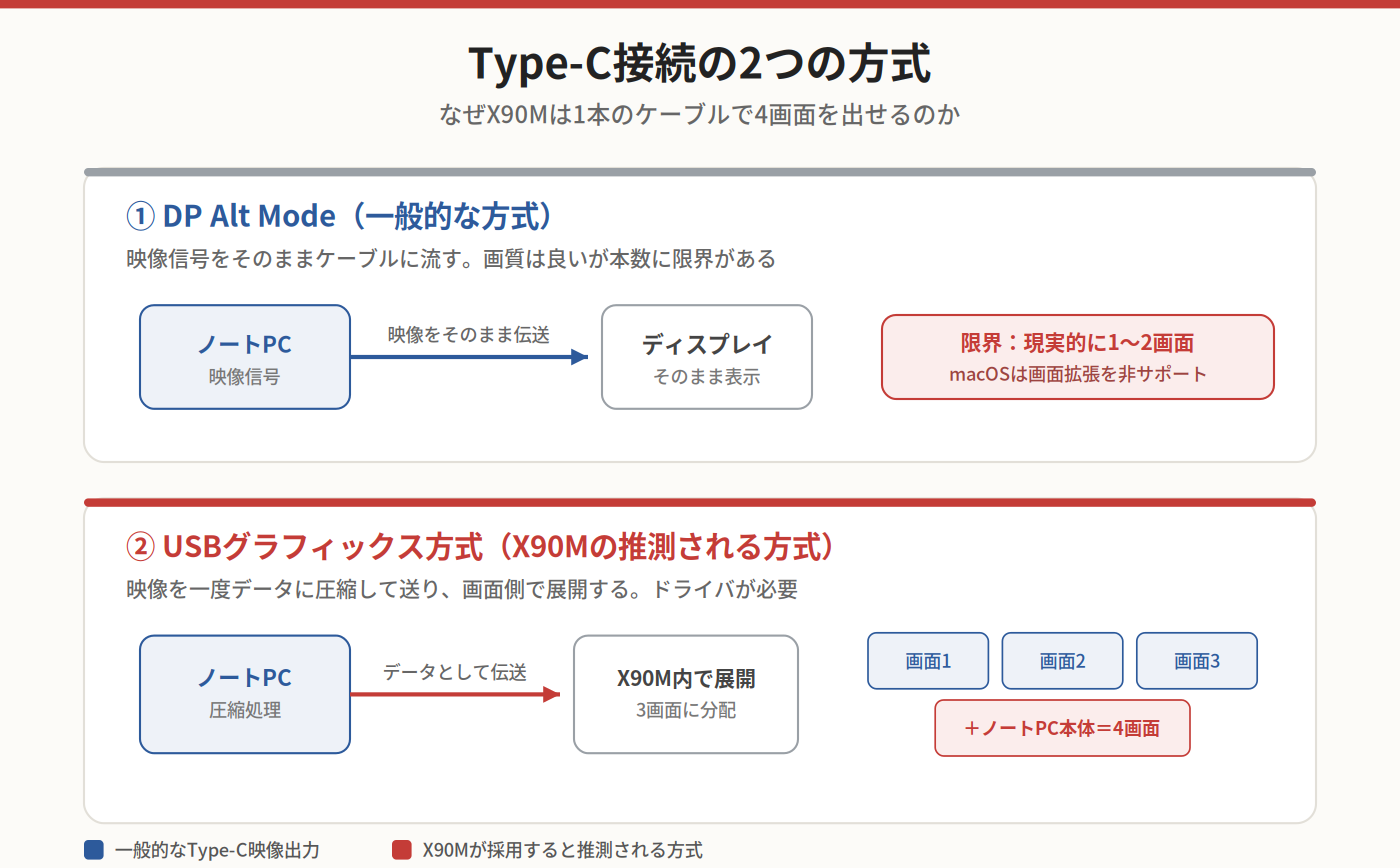This screenshot has width=1400, height=868.
Task: Click the 画面3 box
Action: (1197, 661)
